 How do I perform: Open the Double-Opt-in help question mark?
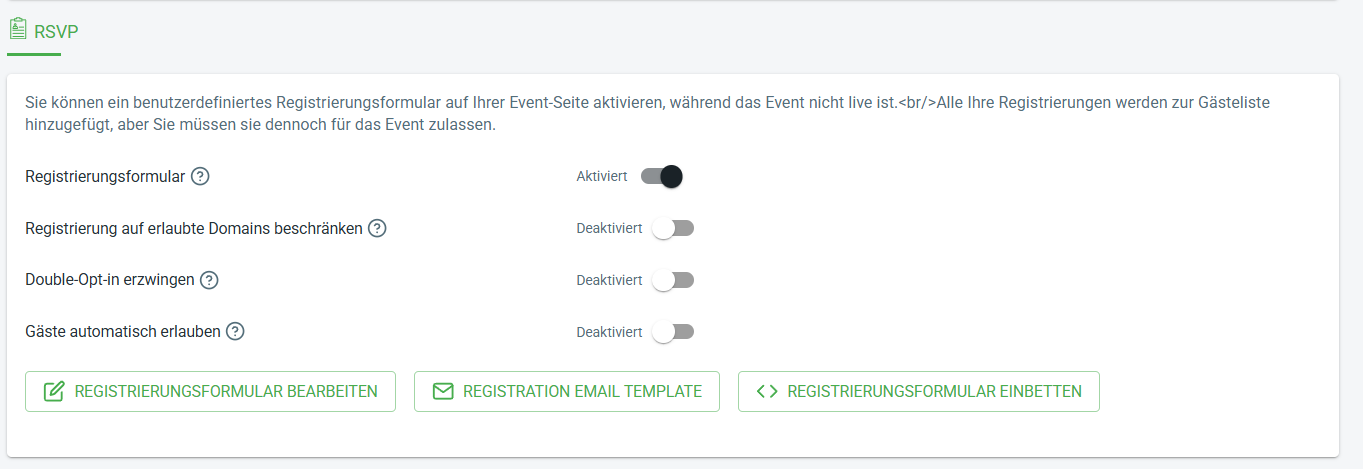point(209,280)
